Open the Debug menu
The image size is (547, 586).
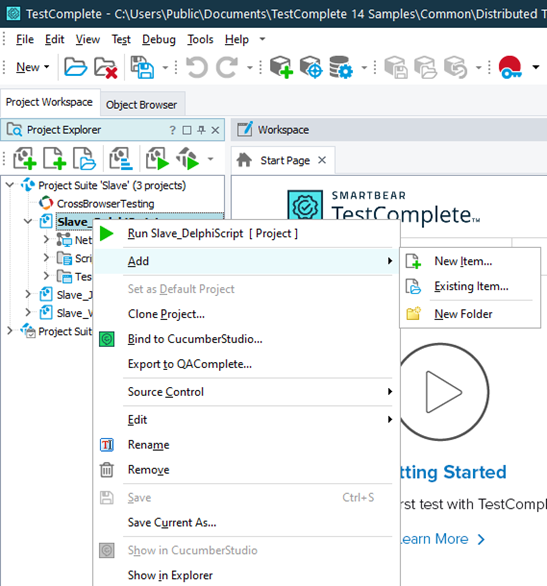click(158, 39)
